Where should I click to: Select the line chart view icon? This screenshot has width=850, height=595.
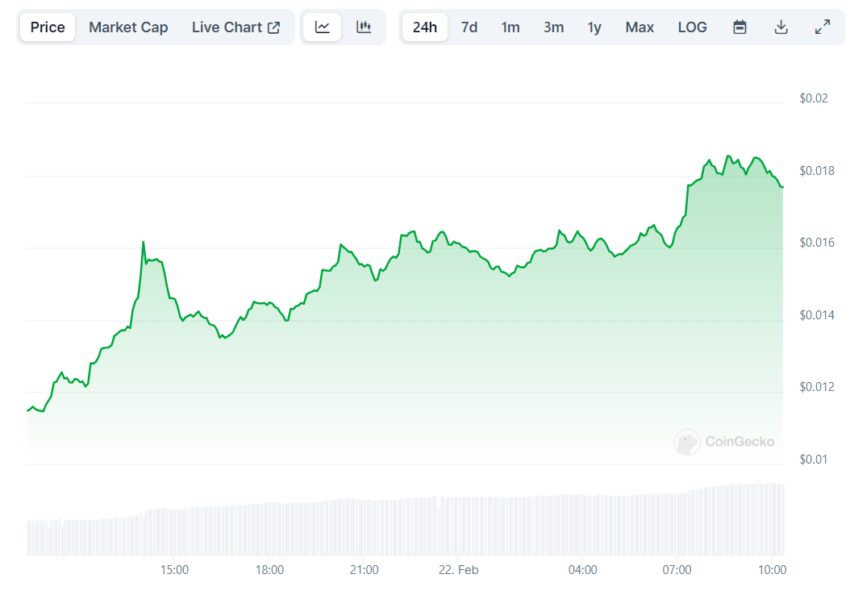(322, 27)
